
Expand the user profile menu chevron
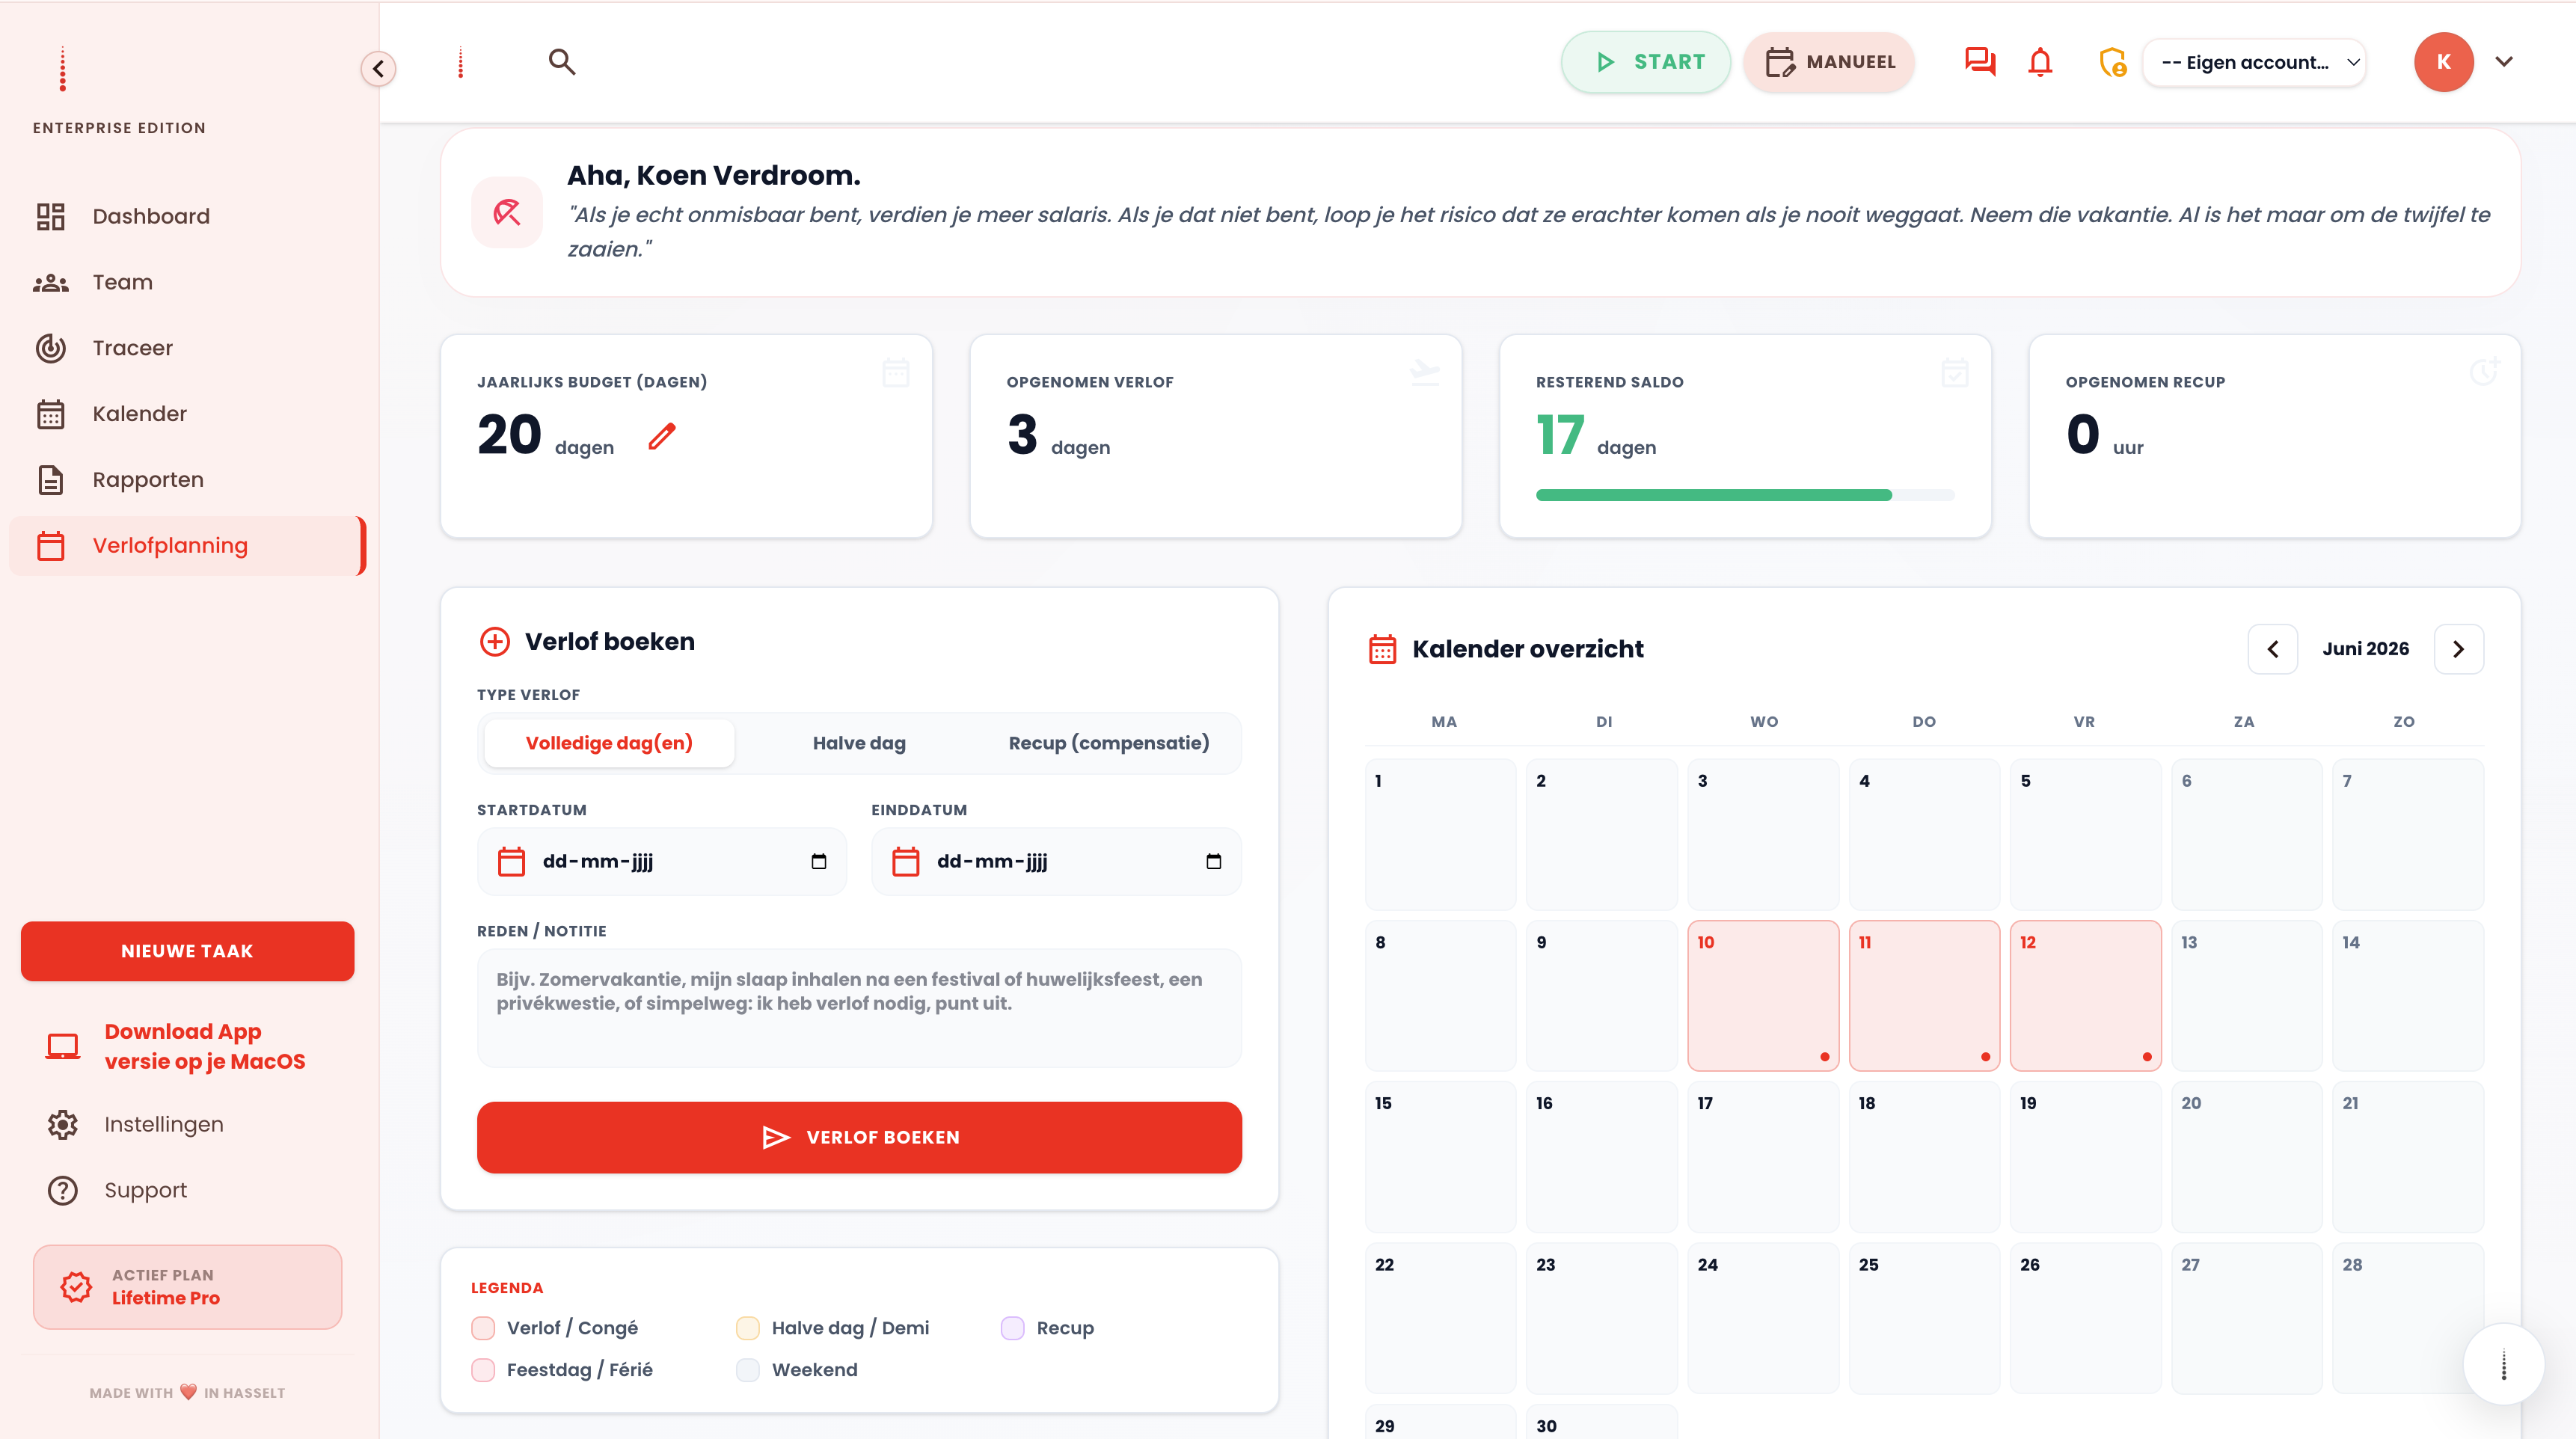(2504, 62)
